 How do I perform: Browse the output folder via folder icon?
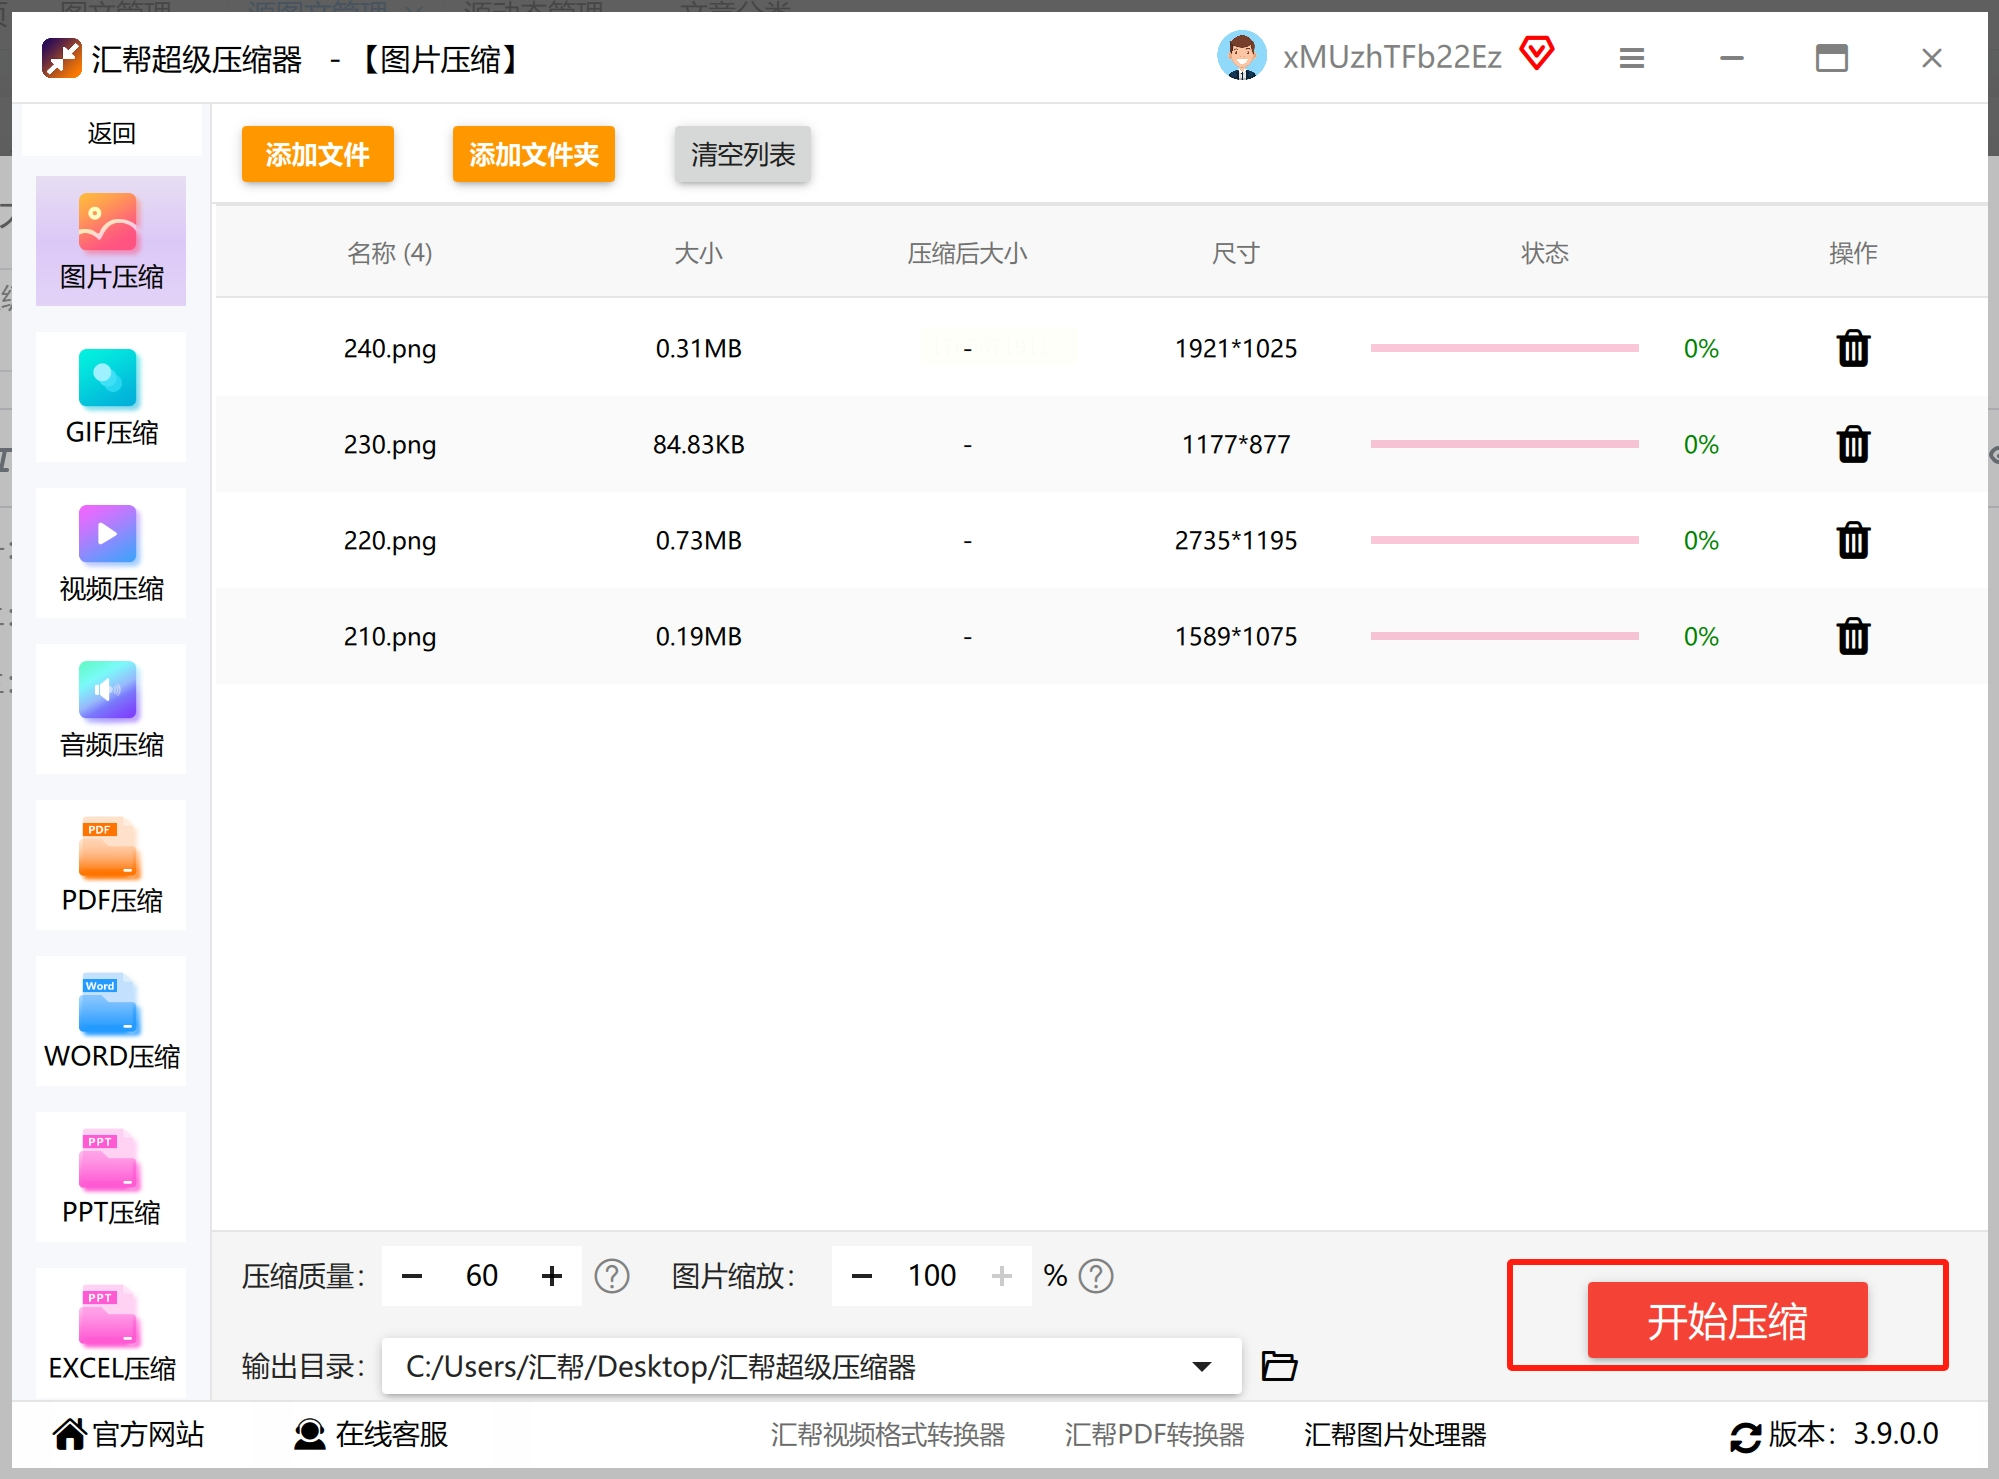pyautogui.click(x=1278, y=1366)
